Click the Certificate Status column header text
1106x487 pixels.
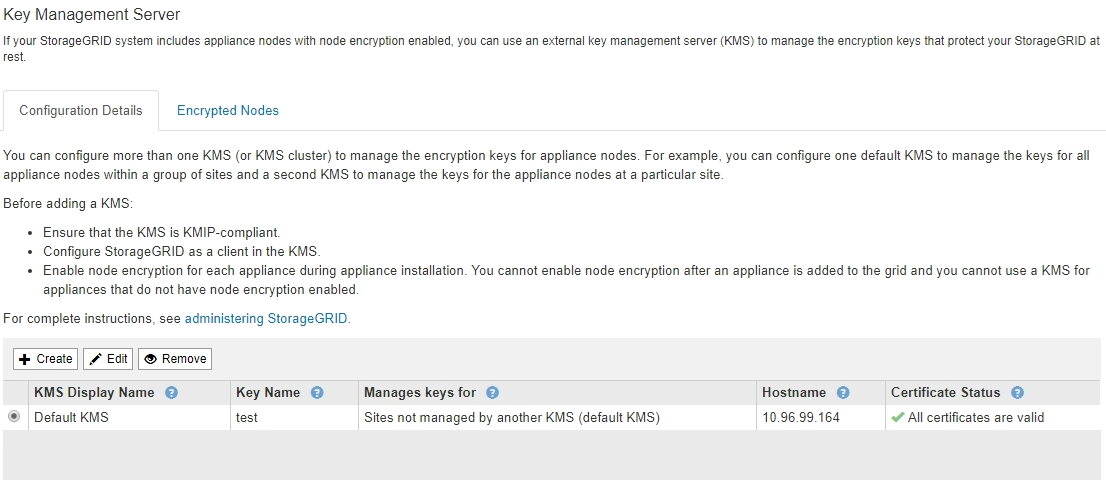point(946,393)
